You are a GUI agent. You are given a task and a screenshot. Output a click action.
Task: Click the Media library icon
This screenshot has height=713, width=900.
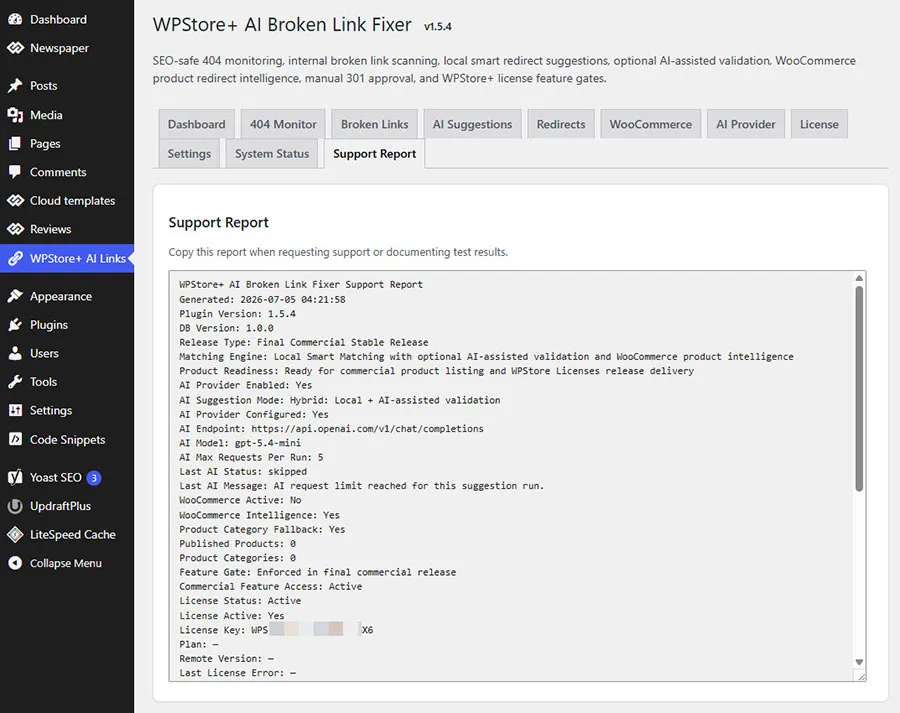(x=15, y=115)
